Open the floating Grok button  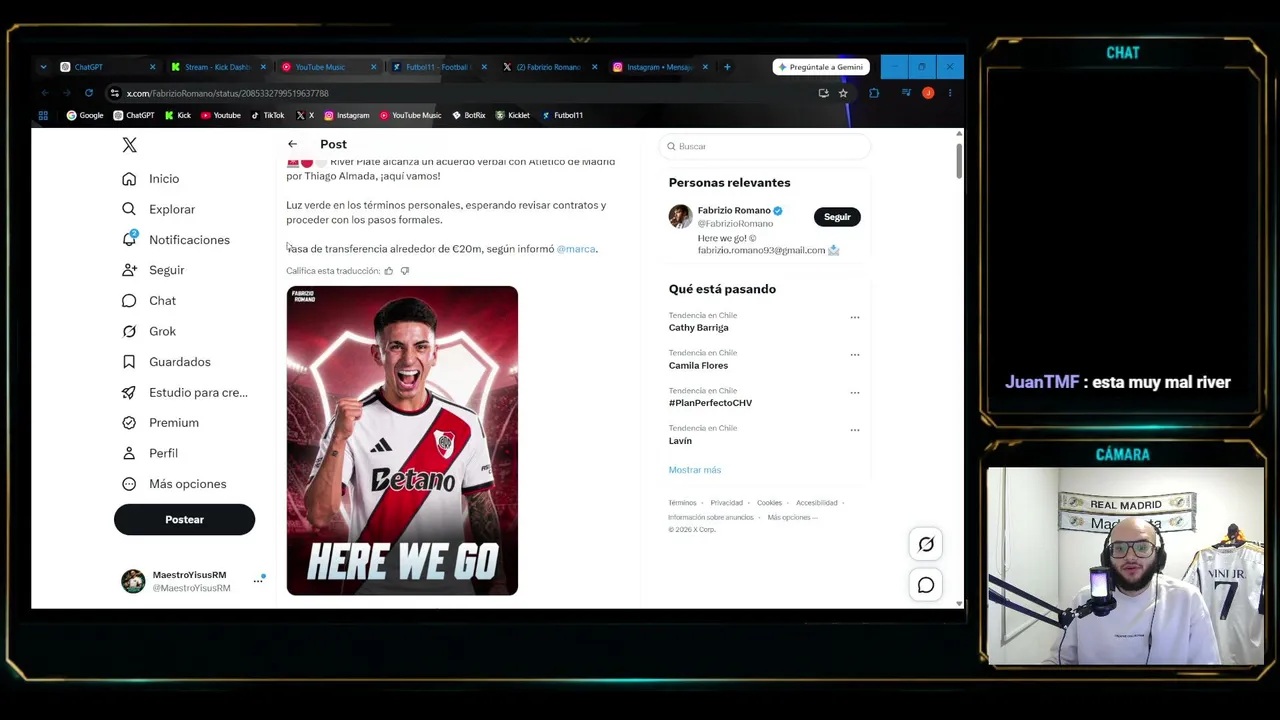coord(926,545)
